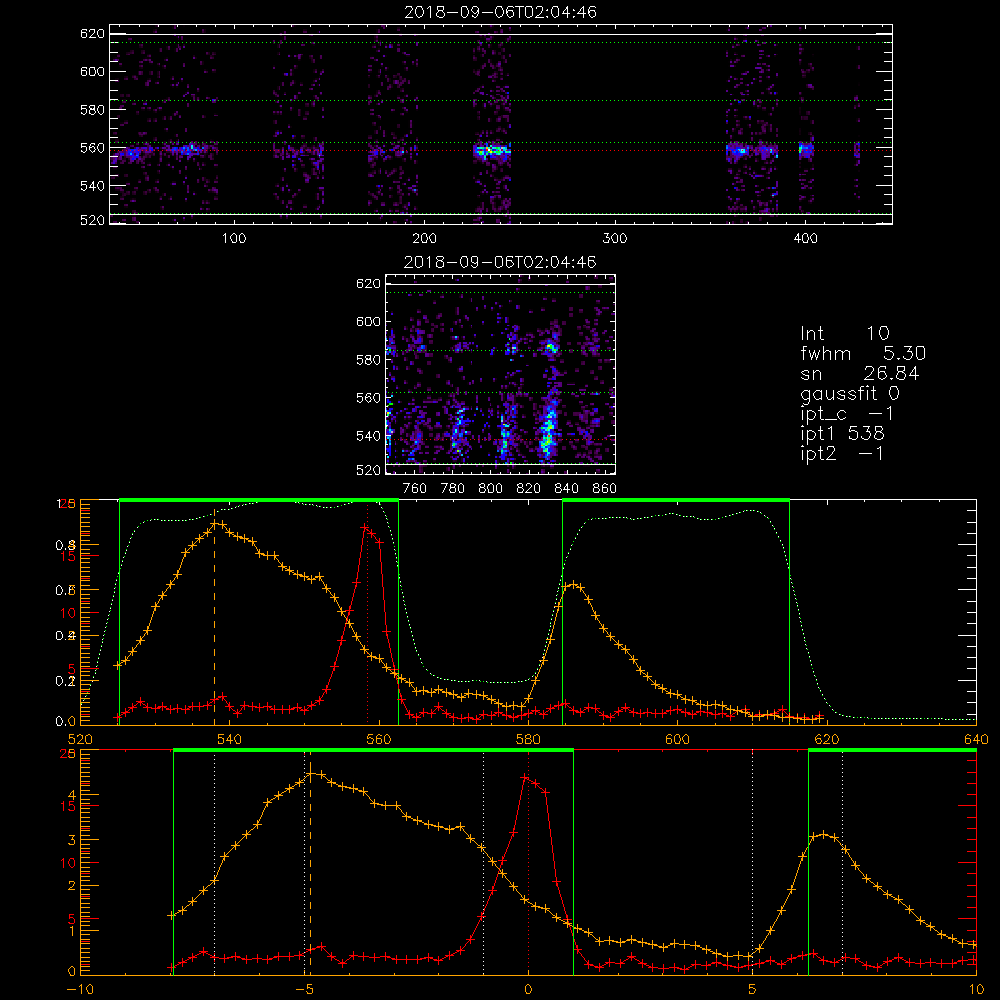Click the top plot title 2018-09-06T02:04:46
The image size is (1000, 1000).
pyautogui.click(x=501, y=12)
